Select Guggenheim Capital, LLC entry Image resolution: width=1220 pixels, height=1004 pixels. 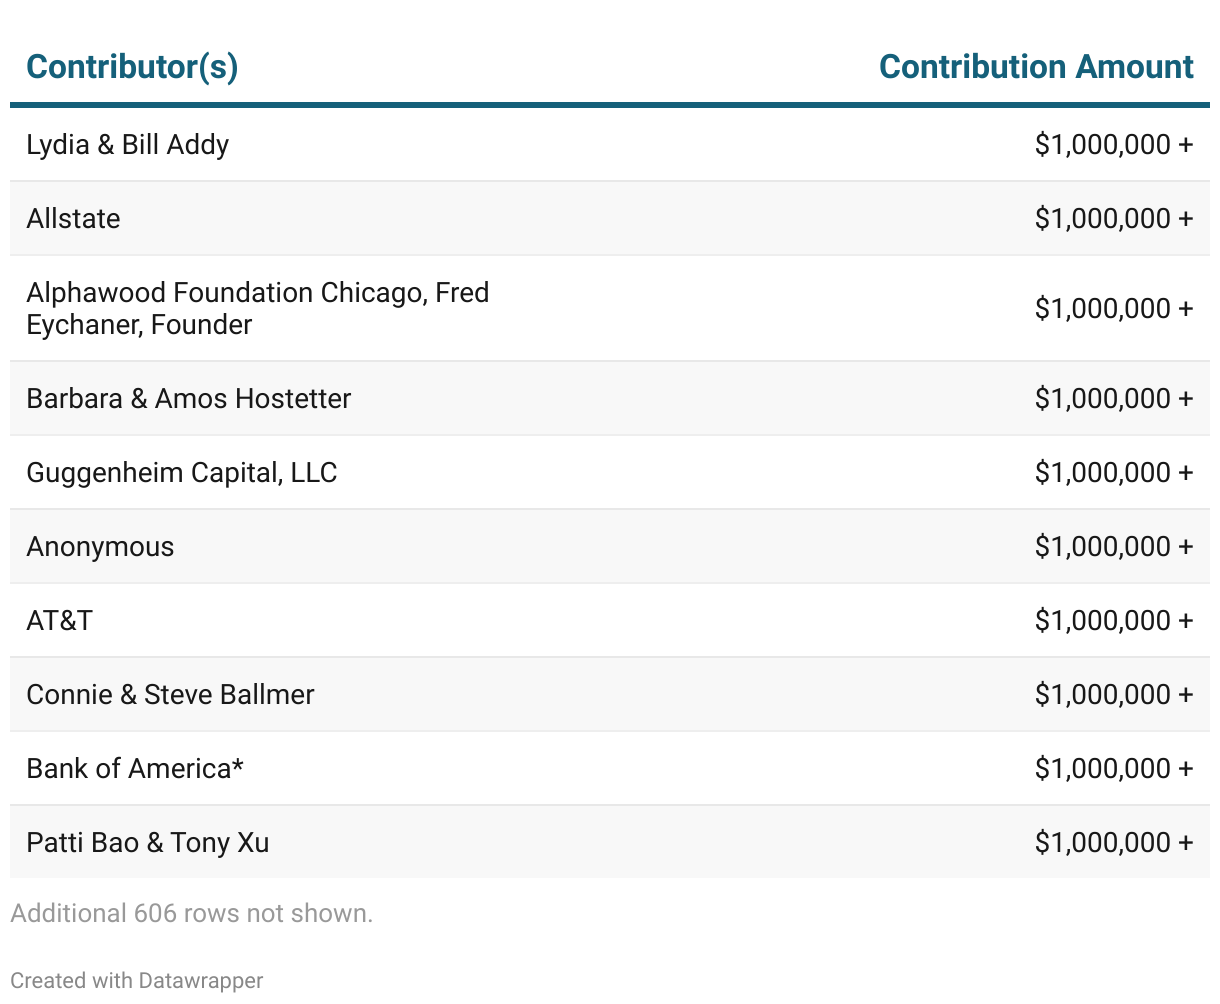pos(182,473)
